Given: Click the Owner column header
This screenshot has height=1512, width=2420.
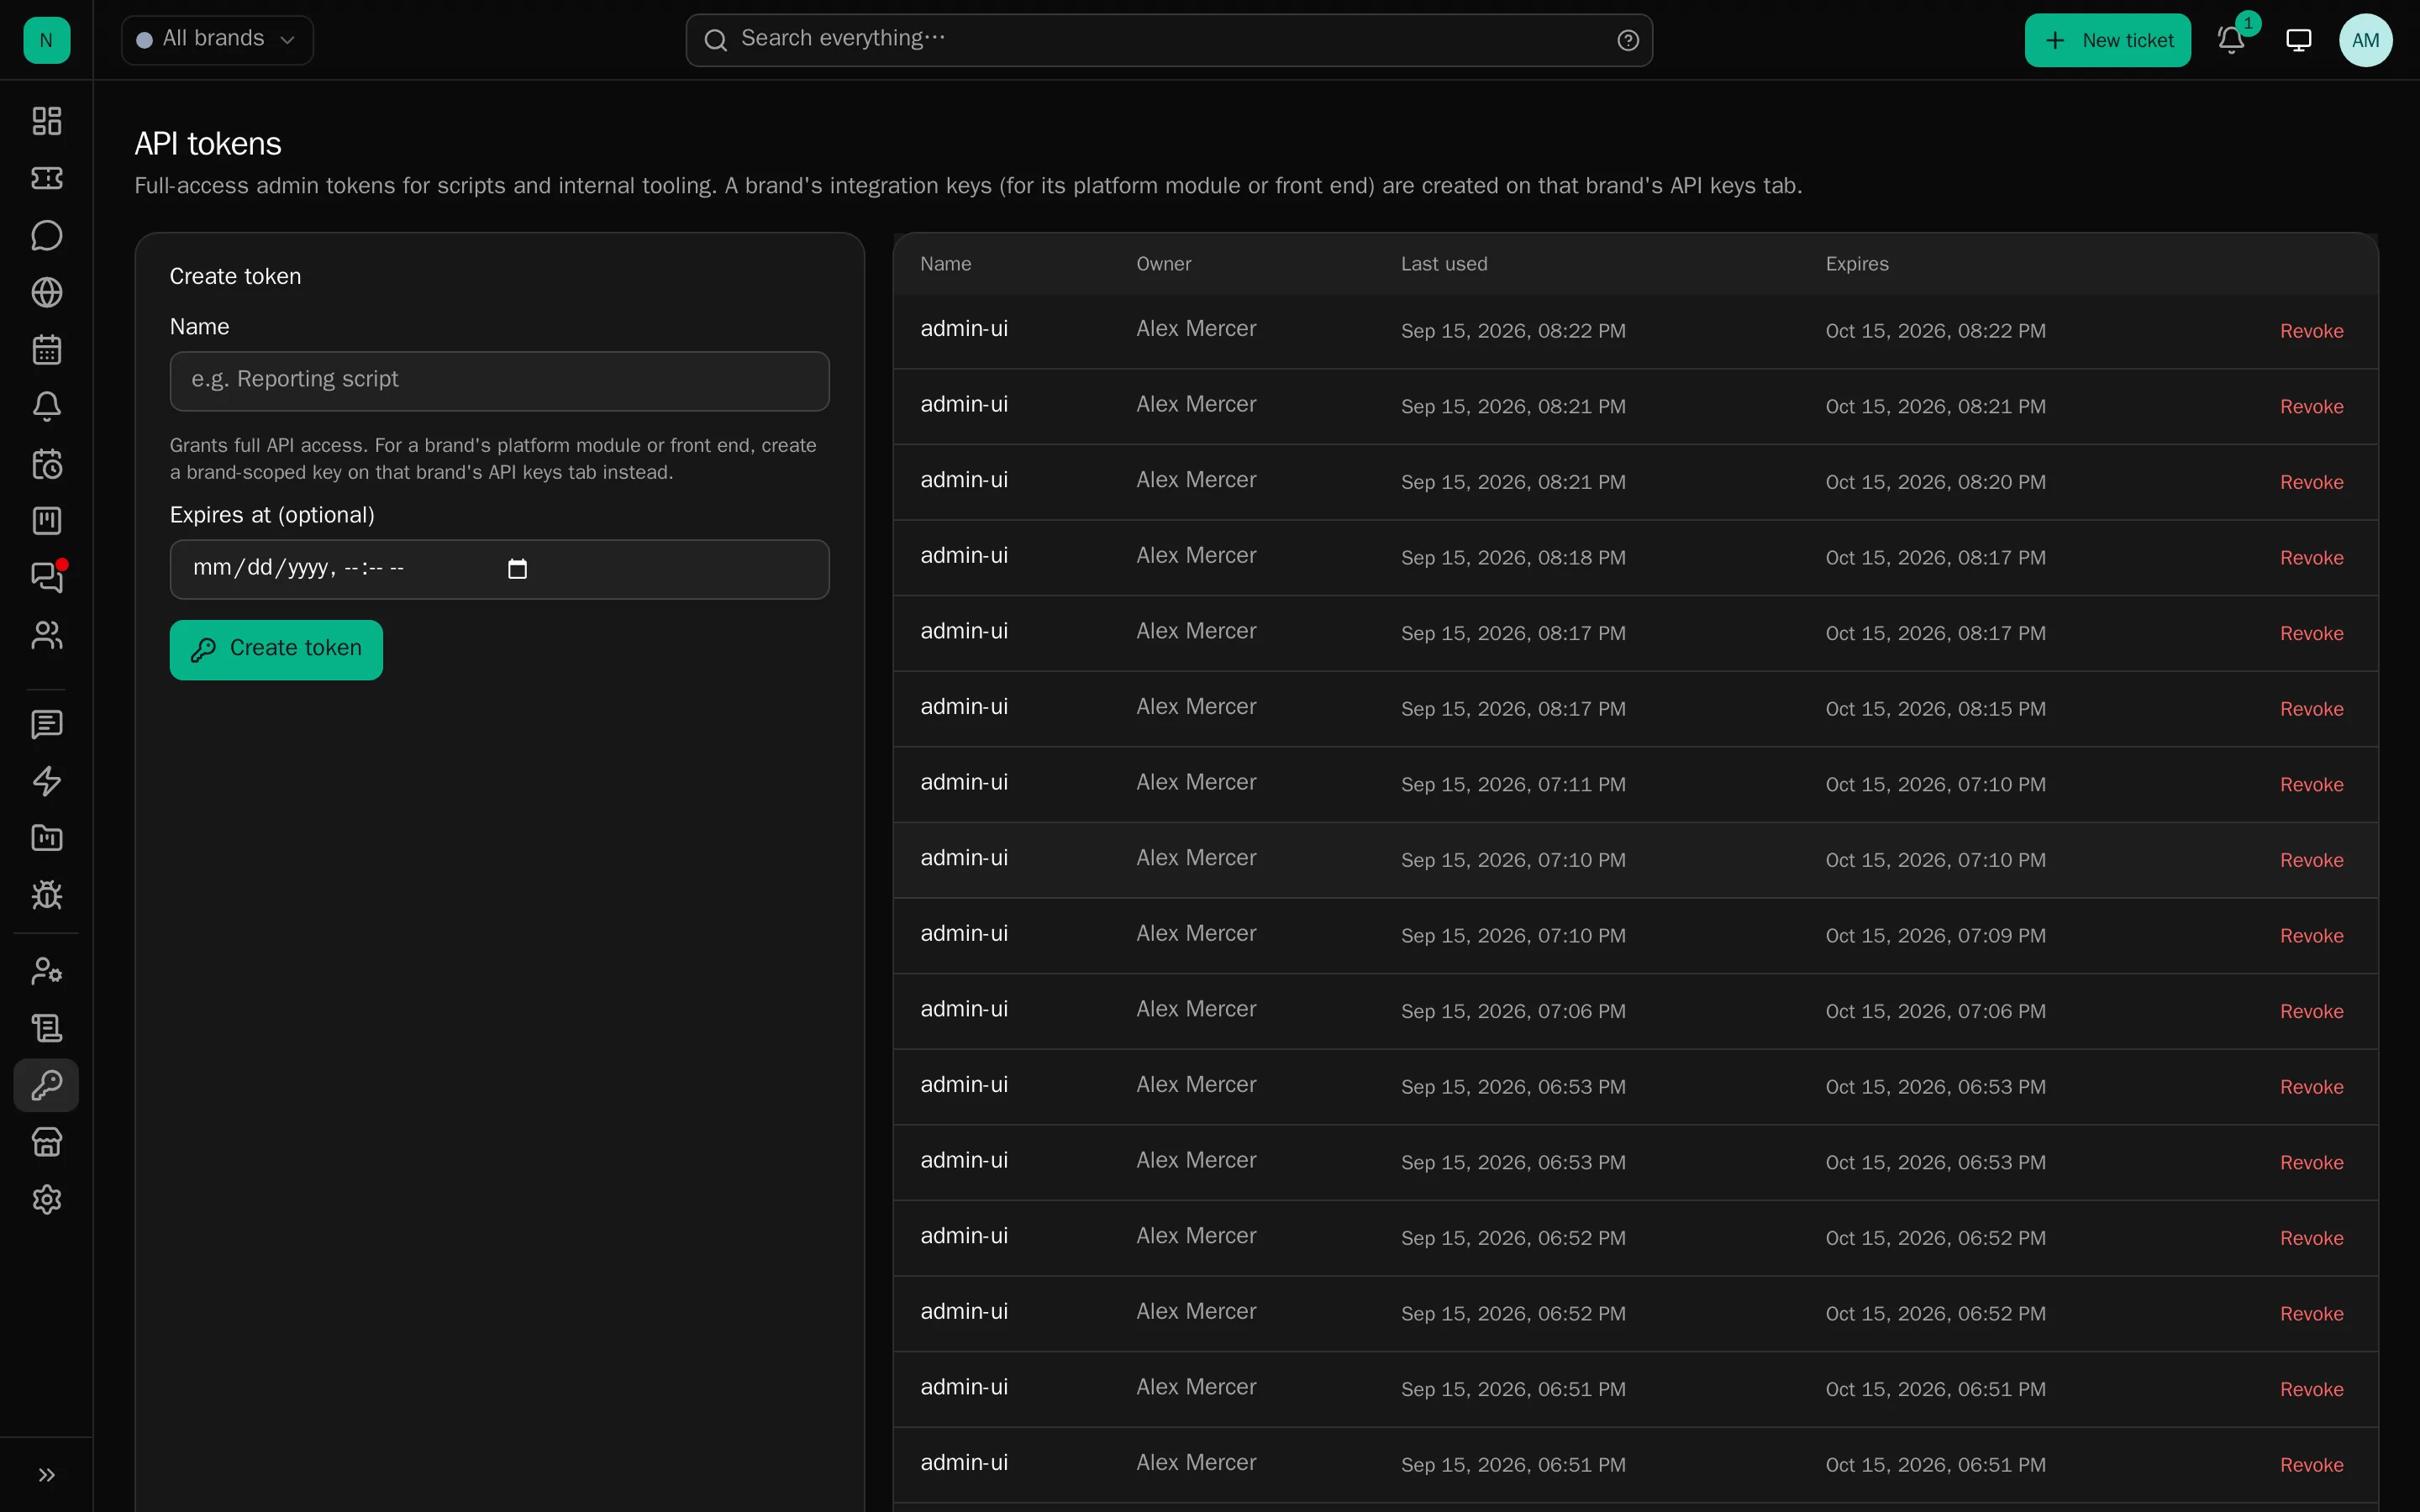Looking at the screenshot, I should 1163,264.
